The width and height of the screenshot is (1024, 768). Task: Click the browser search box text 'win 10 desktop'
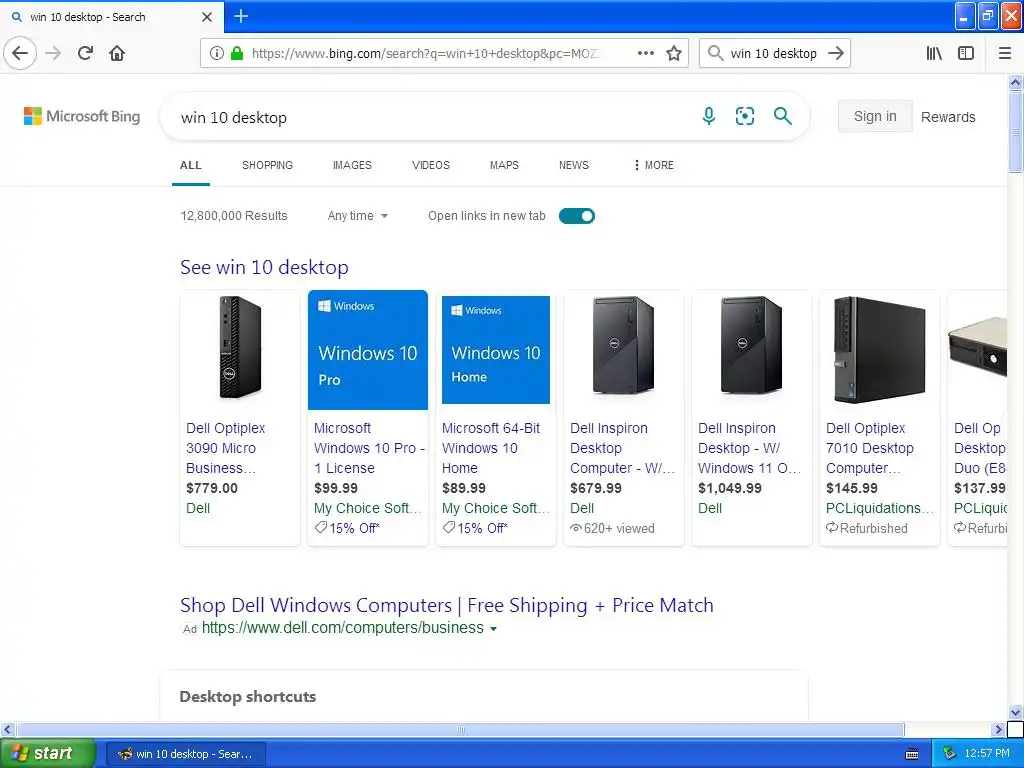tap(773, 54)
